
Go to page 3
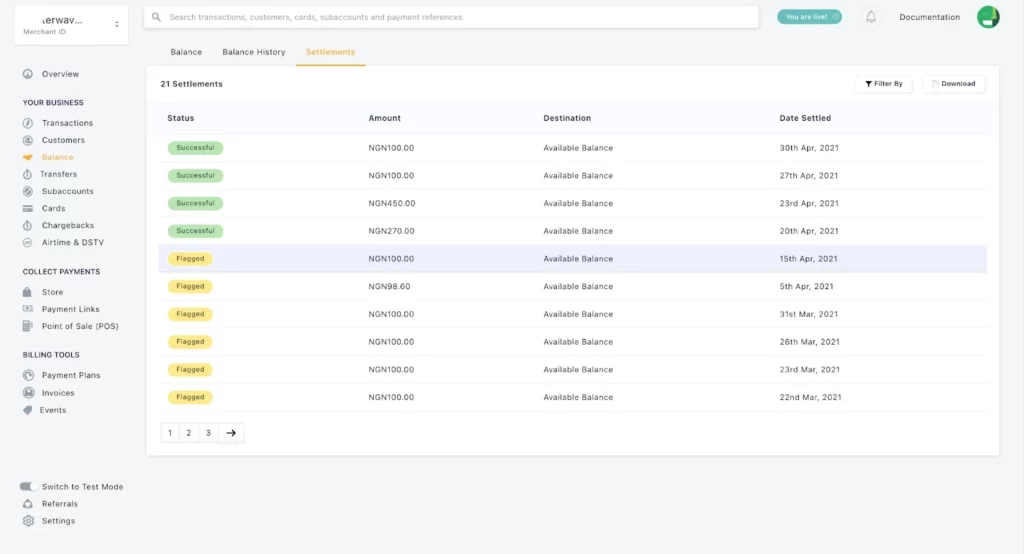[x=208, y=432]
